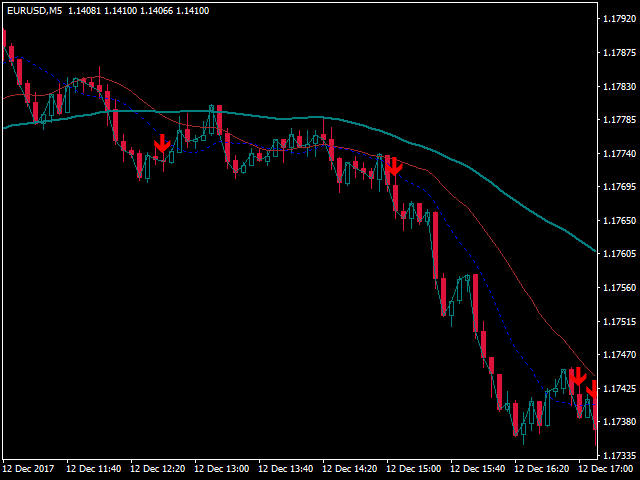Click the 12 Dec 2017 date label
Image resolution: width=640 pixels, height=480 pixels.
[28, 468]
